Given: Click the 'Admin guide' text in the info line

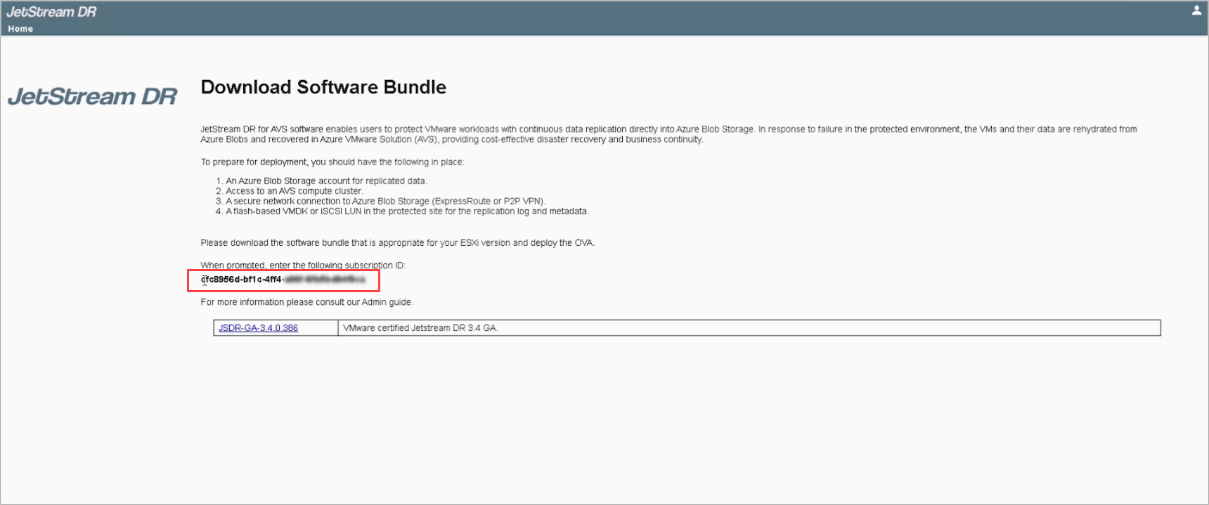Looking at the screenshot, I should click(387, 302).
